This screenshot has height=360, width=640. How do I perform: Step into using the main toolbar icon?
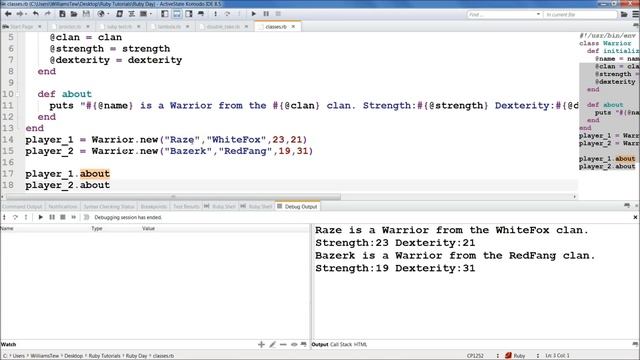point(216,14)
